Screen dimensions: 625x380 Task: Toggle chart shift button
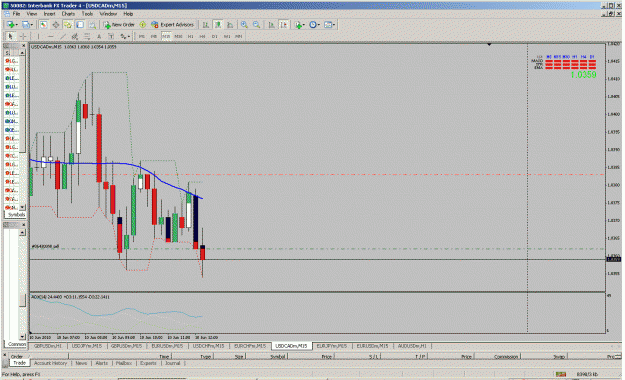pyautogui.click(x=284, y=25)
